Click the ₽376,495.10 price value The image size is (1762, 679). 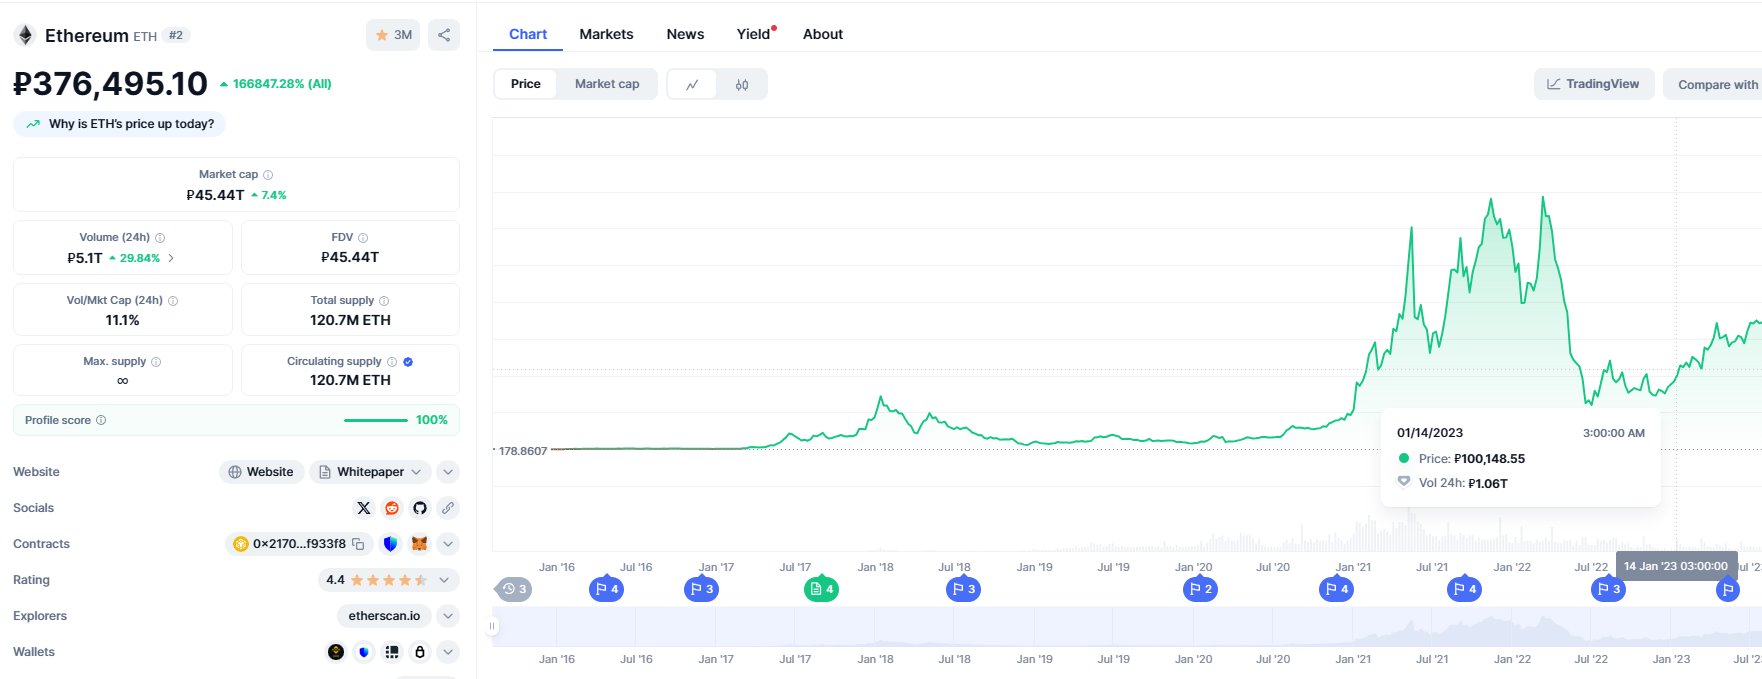pyautogui.click(x=111, y=84)
